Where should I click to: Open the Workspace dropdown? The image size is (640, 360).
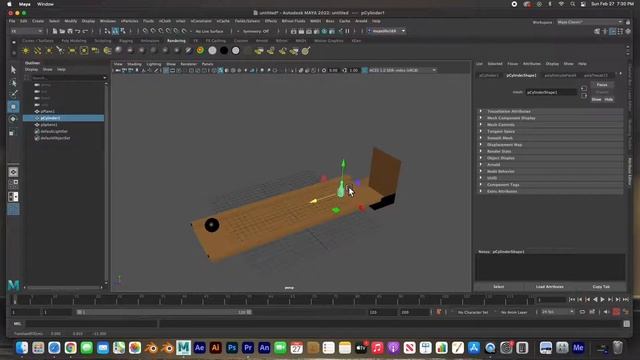point(590,22)
